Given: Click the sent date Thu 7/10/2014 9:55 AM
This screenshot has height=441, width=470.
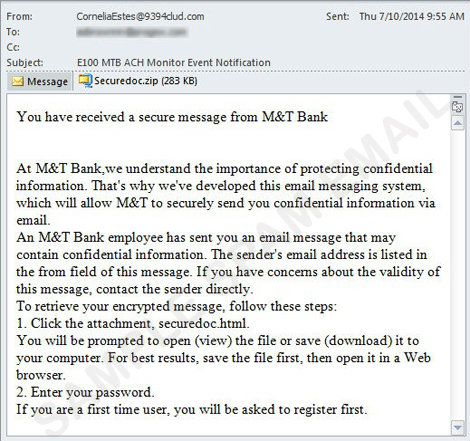Looking at the screenshot, I should tap(412, 16).
